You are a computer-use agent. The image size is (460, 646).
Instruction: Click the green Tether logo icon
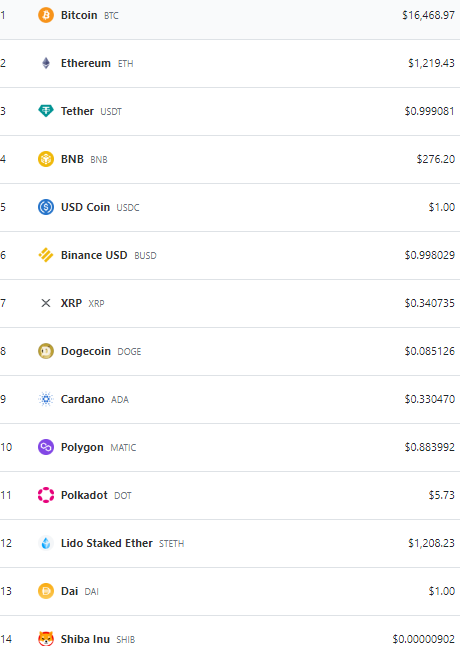tap(46, 111)
